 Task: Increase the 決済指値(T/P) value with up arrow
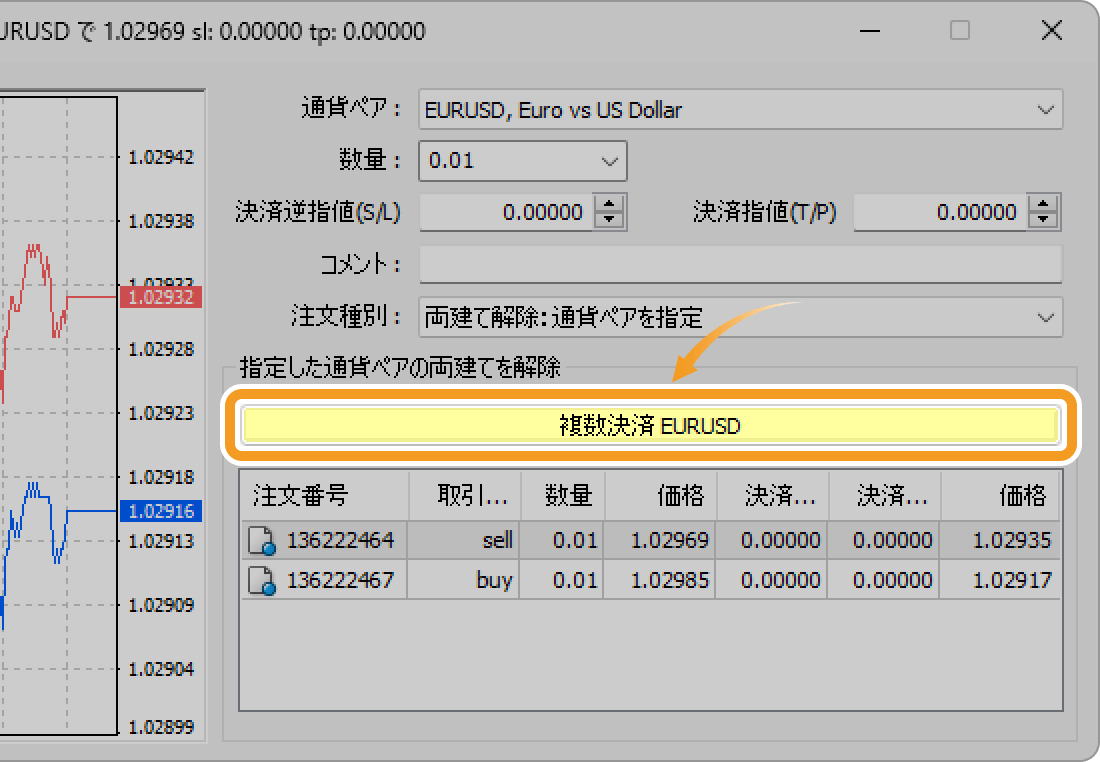click(x=1044, y=204)
